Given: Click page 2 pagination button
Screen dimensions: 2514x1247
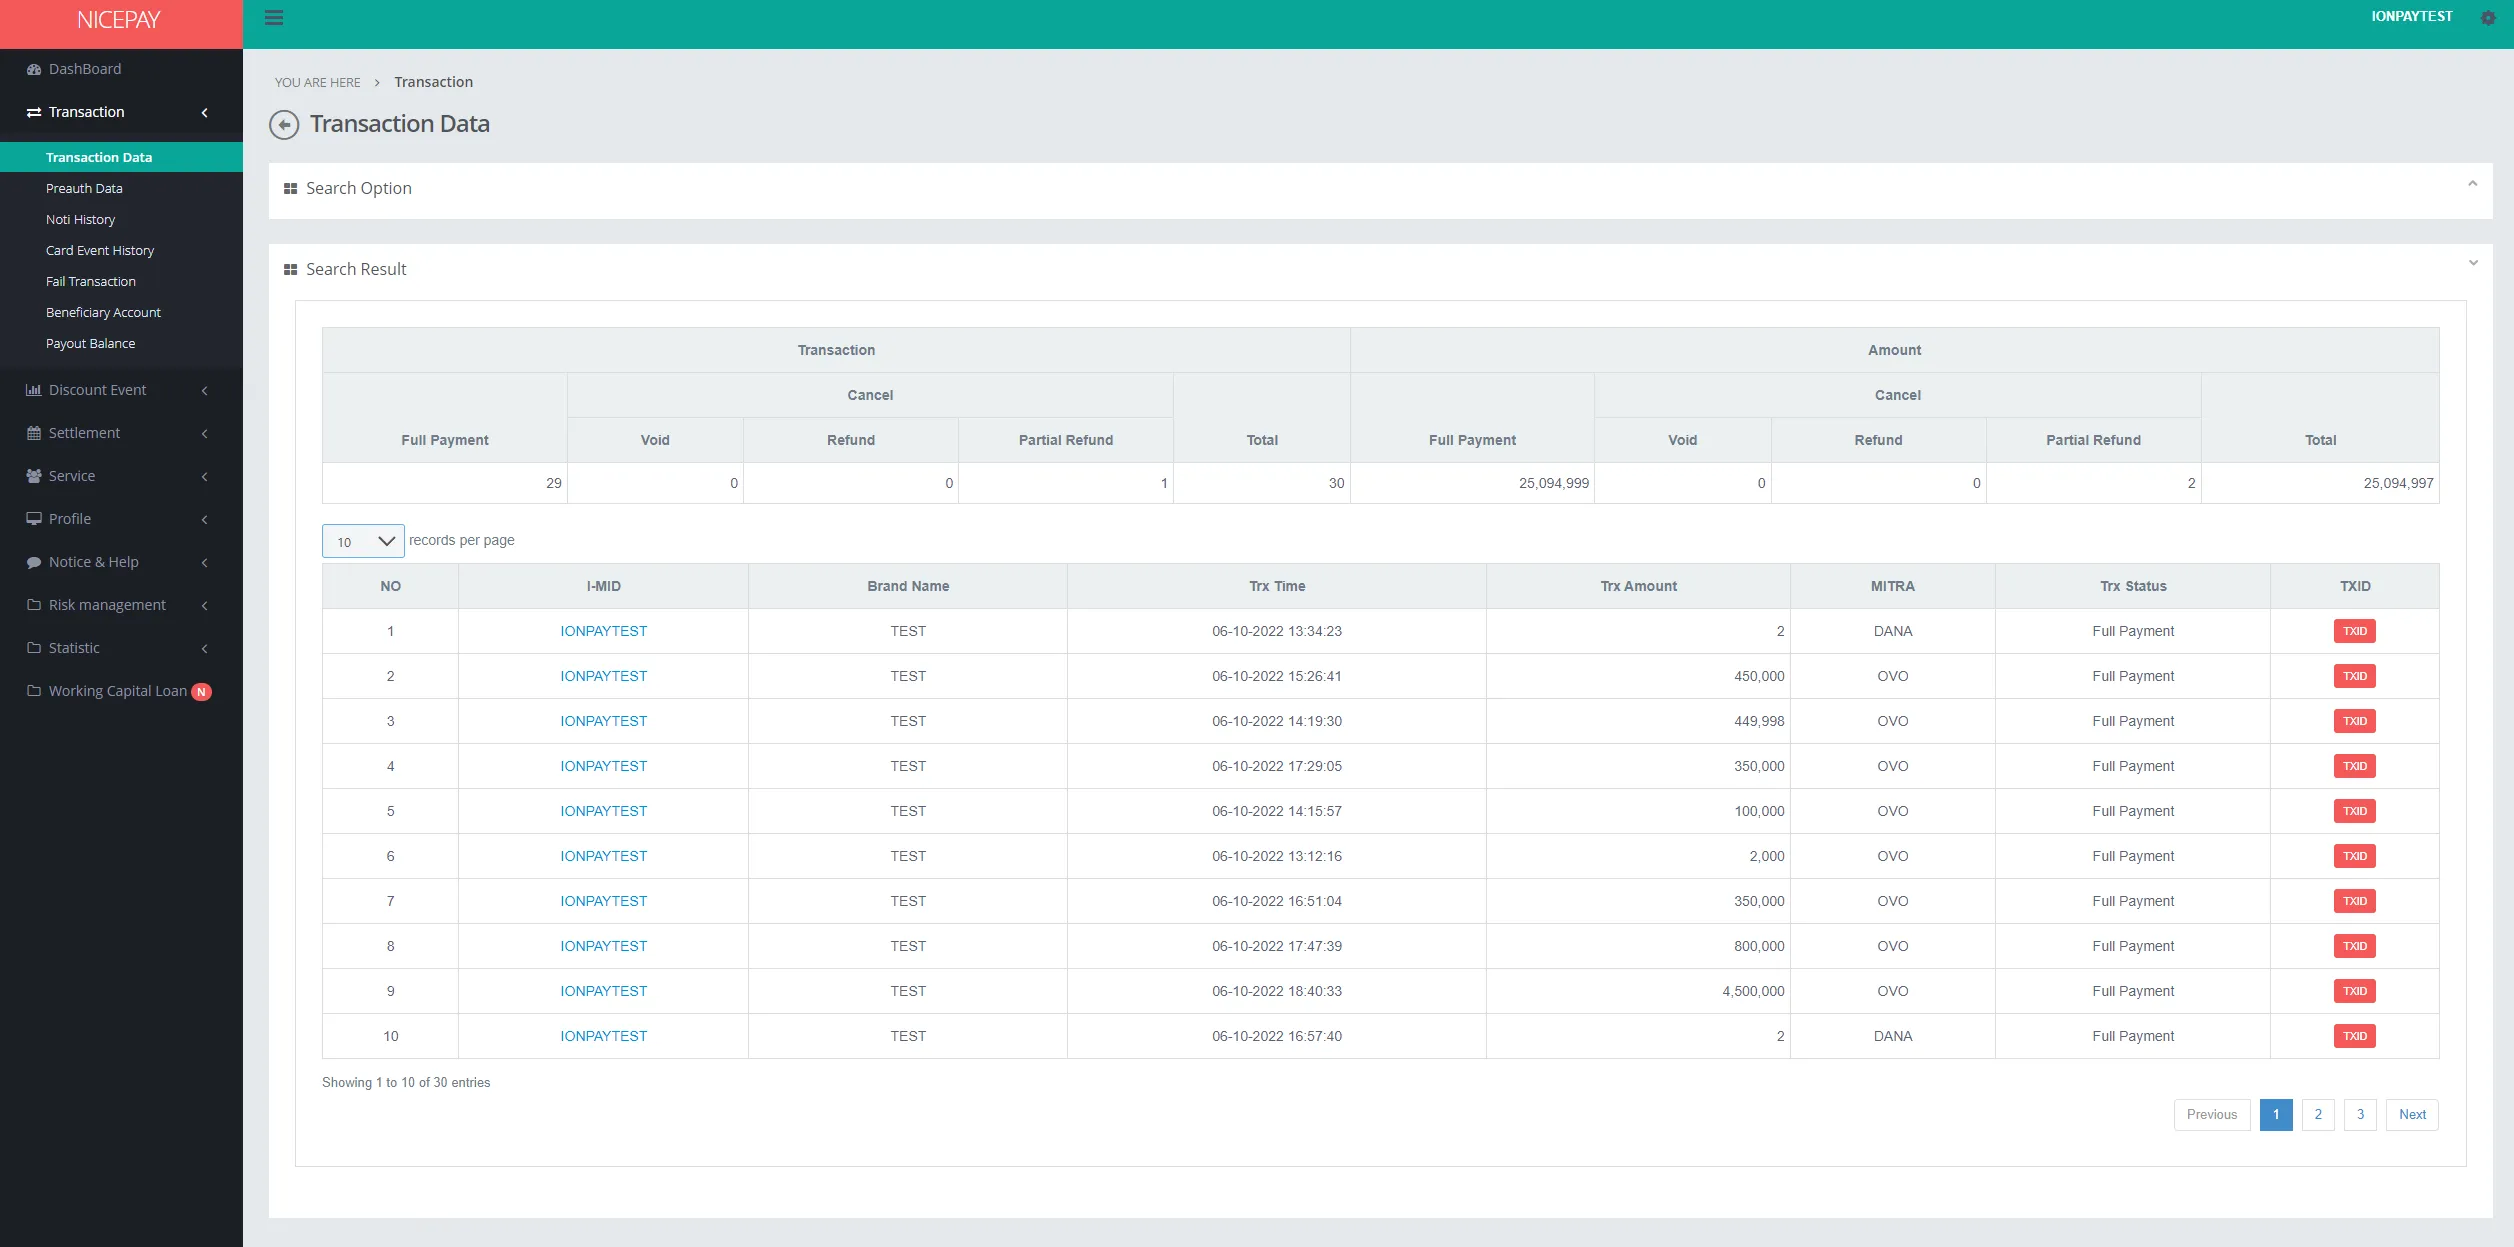Looking at the screenshot, I should coord(2318,1114).
